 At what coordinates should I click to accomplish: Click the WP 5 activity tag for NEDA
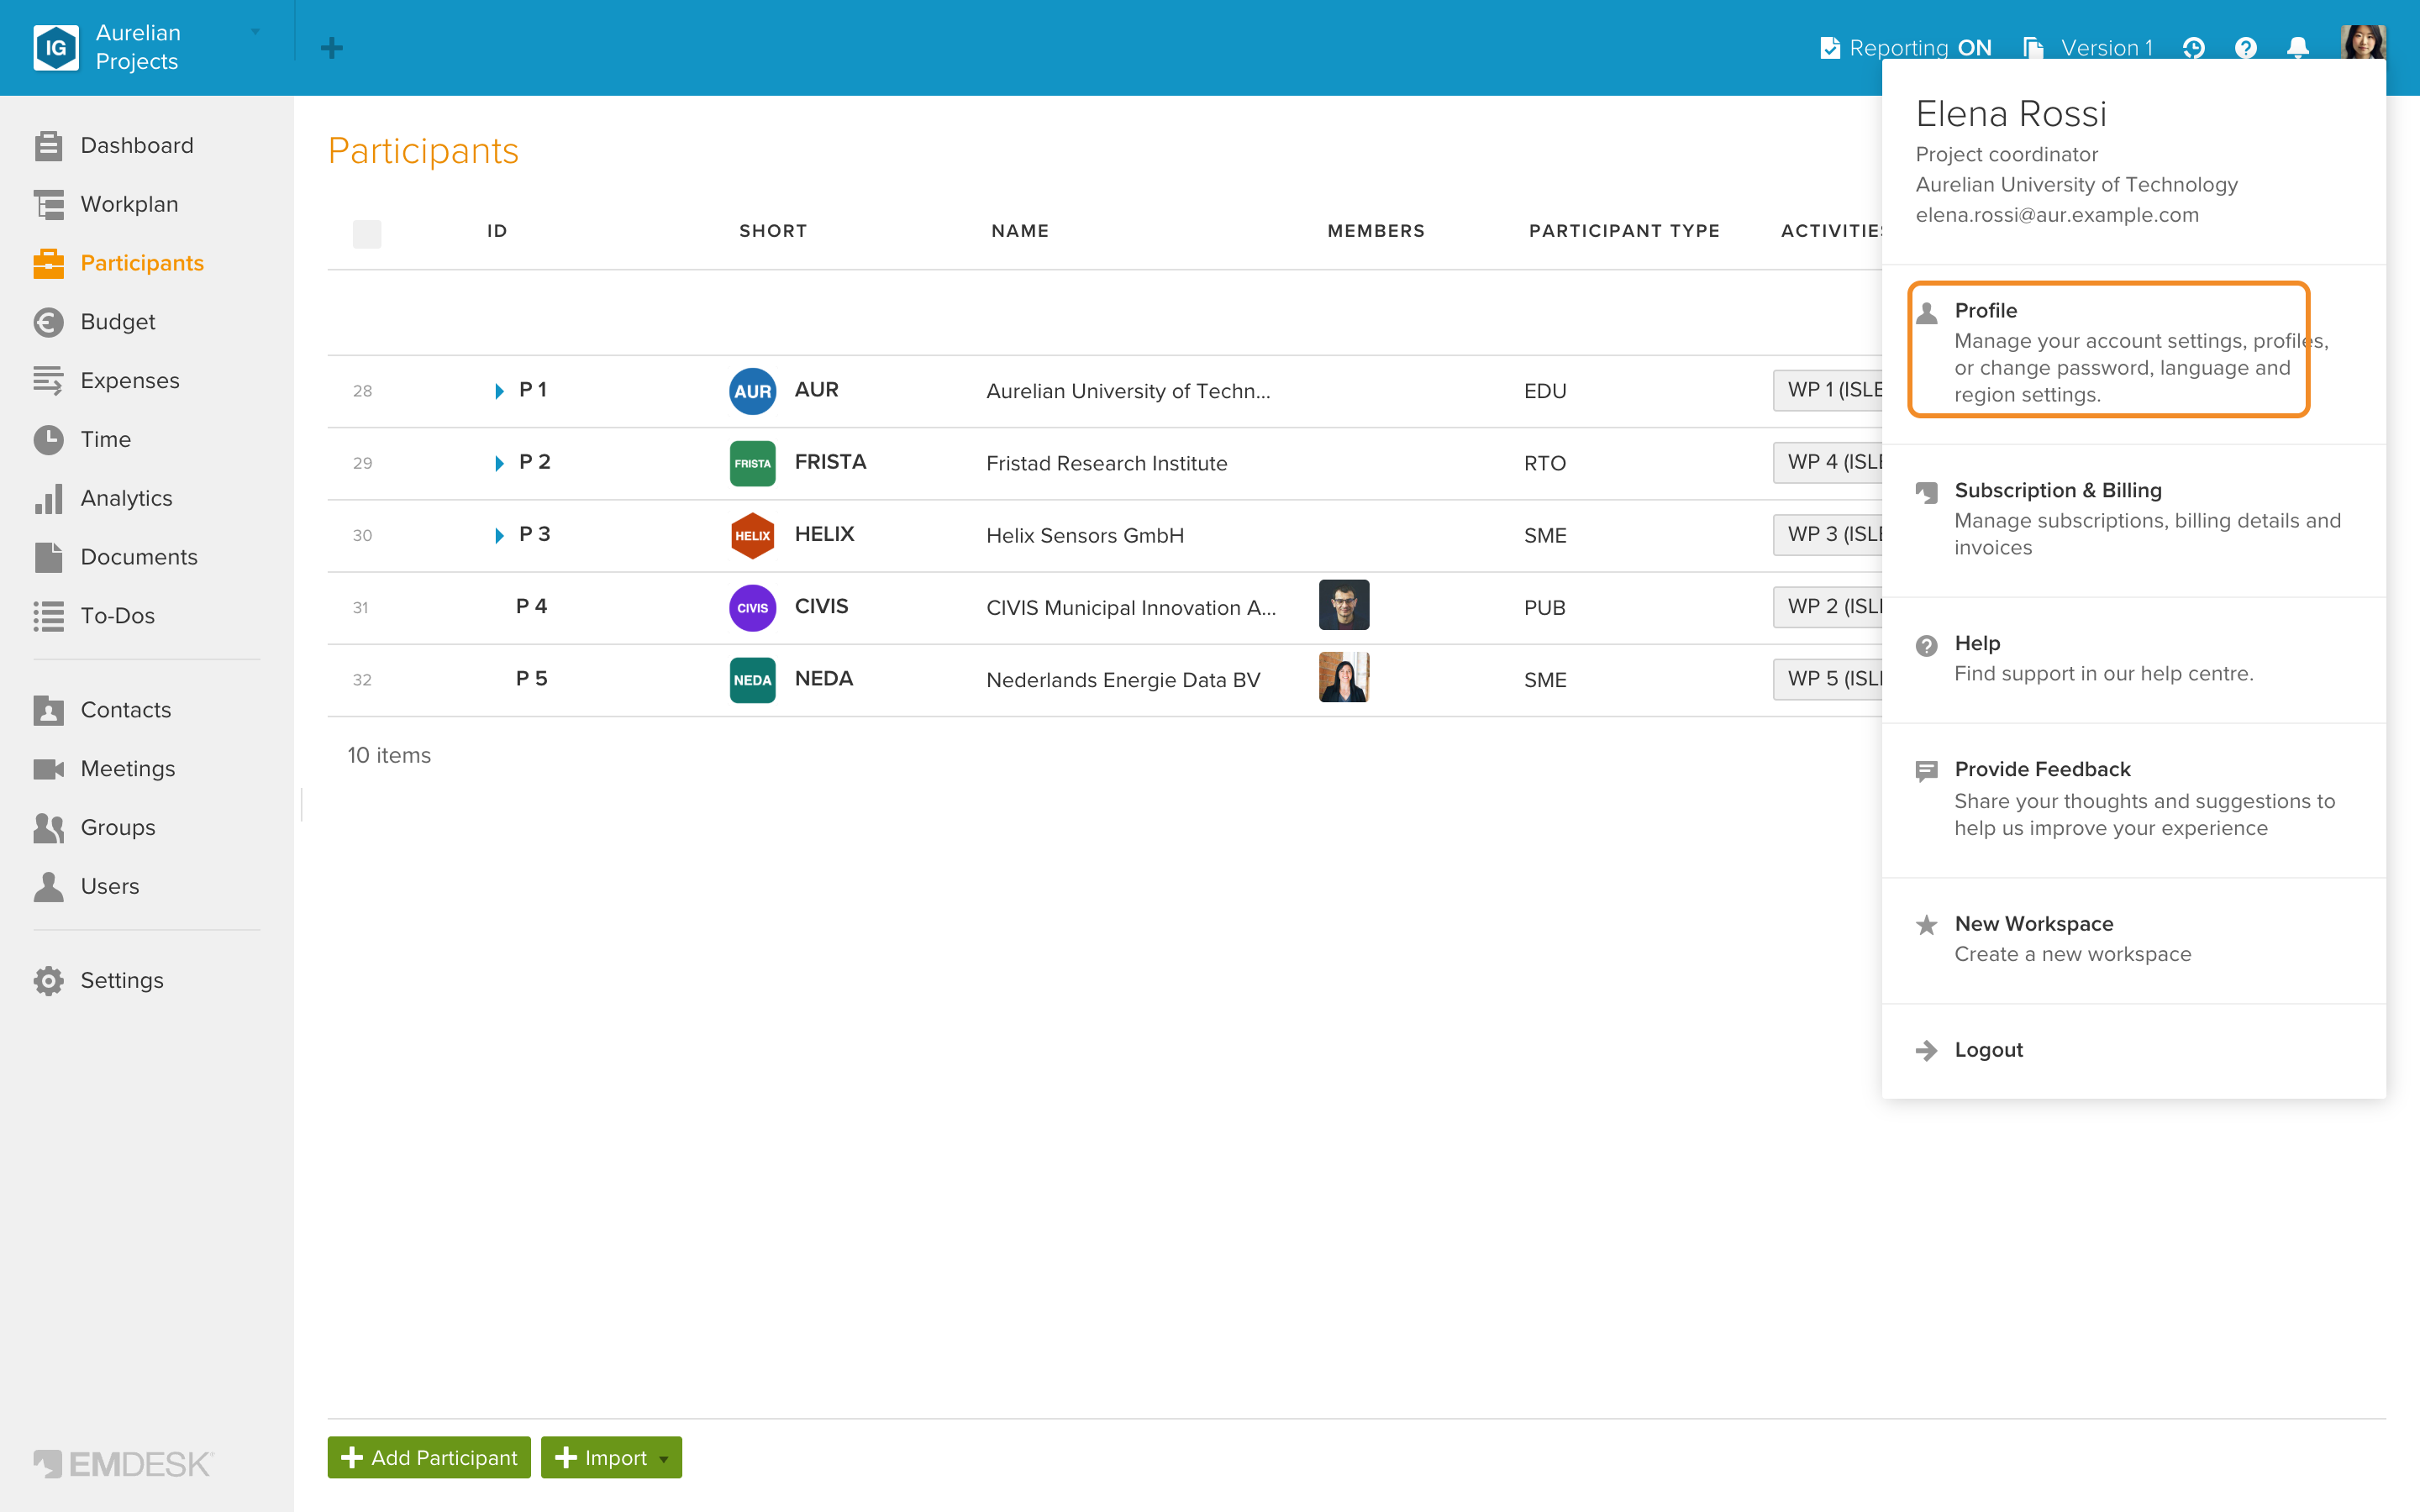[x=1828, y=679]
